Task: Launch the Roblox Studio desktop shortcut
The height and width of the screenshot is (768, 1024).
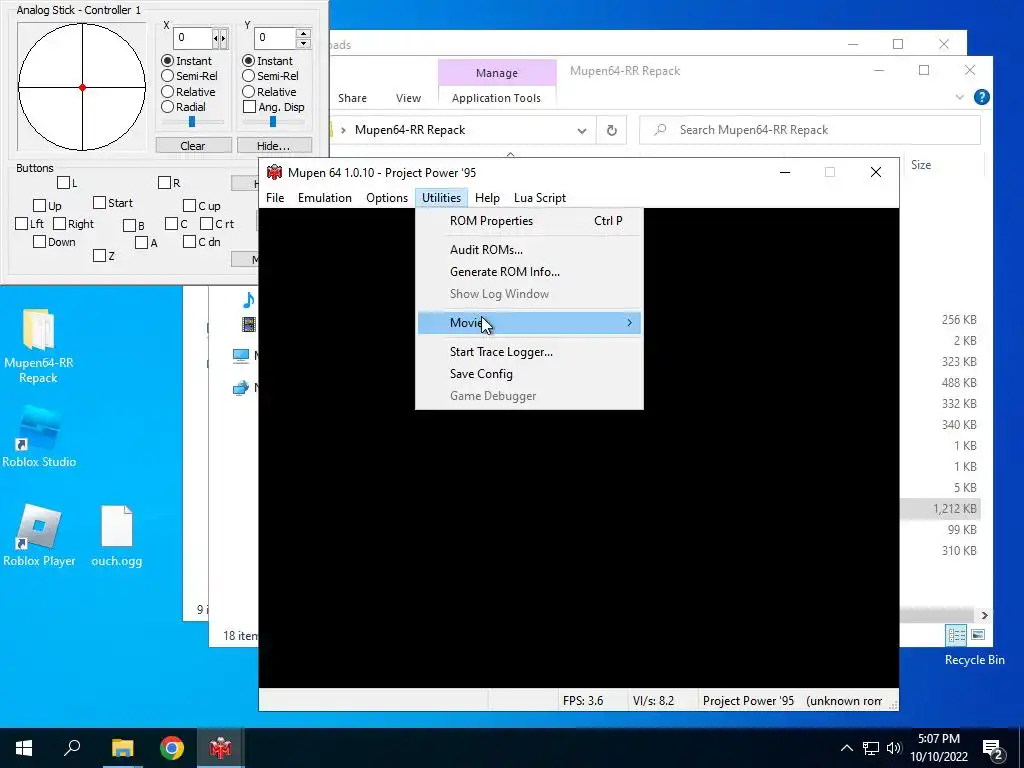Action: (39, 436)
